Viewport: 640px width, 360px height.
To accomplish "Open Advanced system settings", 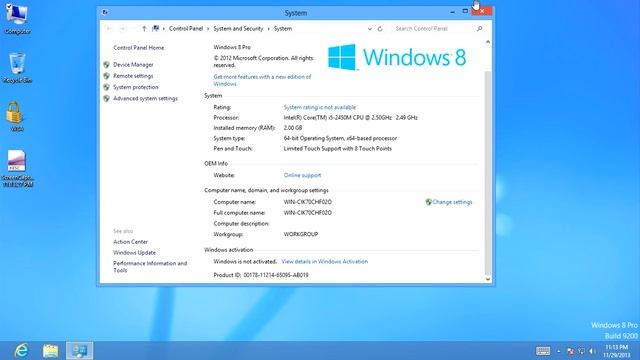I will click(145, 98).
